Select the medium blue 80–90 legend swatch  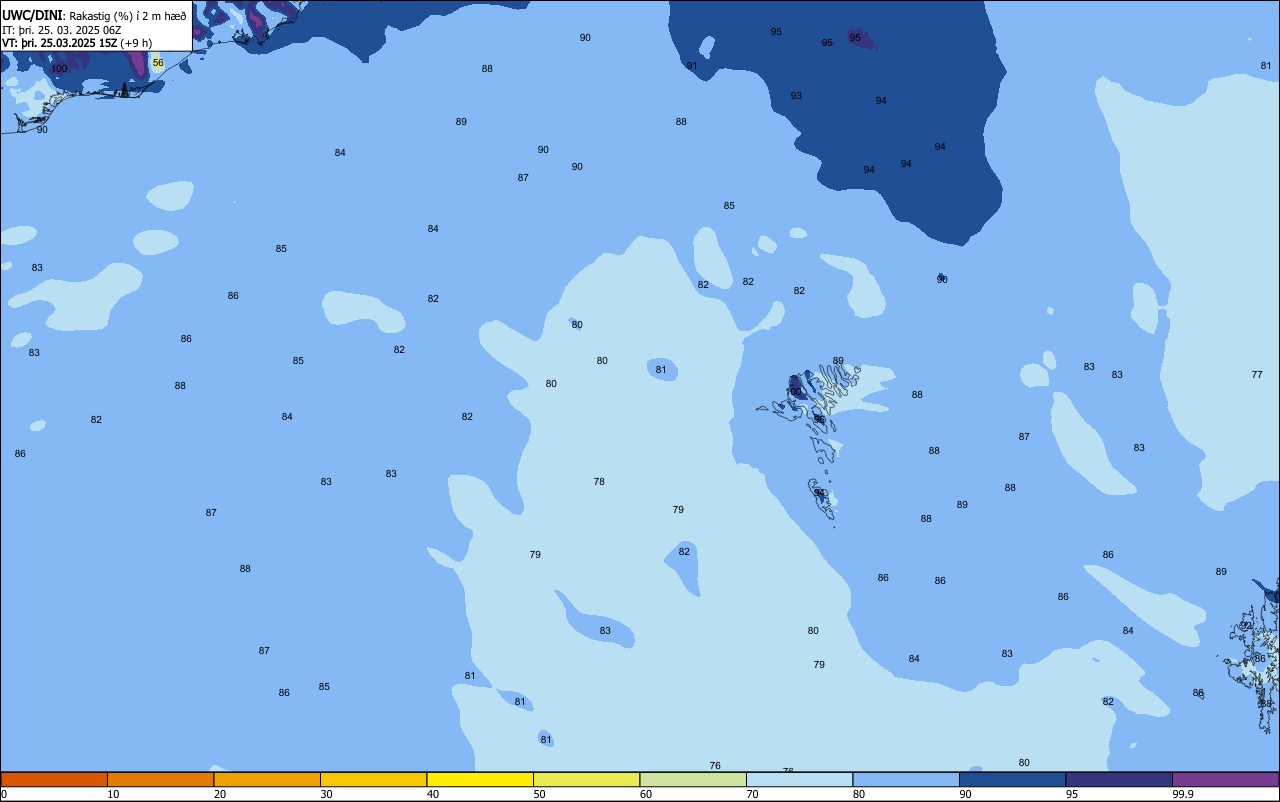point(906,779)
